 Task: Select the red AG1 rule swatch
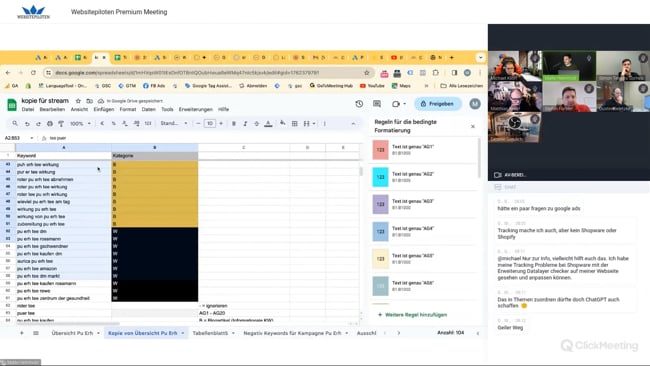[x=381, y=150]
